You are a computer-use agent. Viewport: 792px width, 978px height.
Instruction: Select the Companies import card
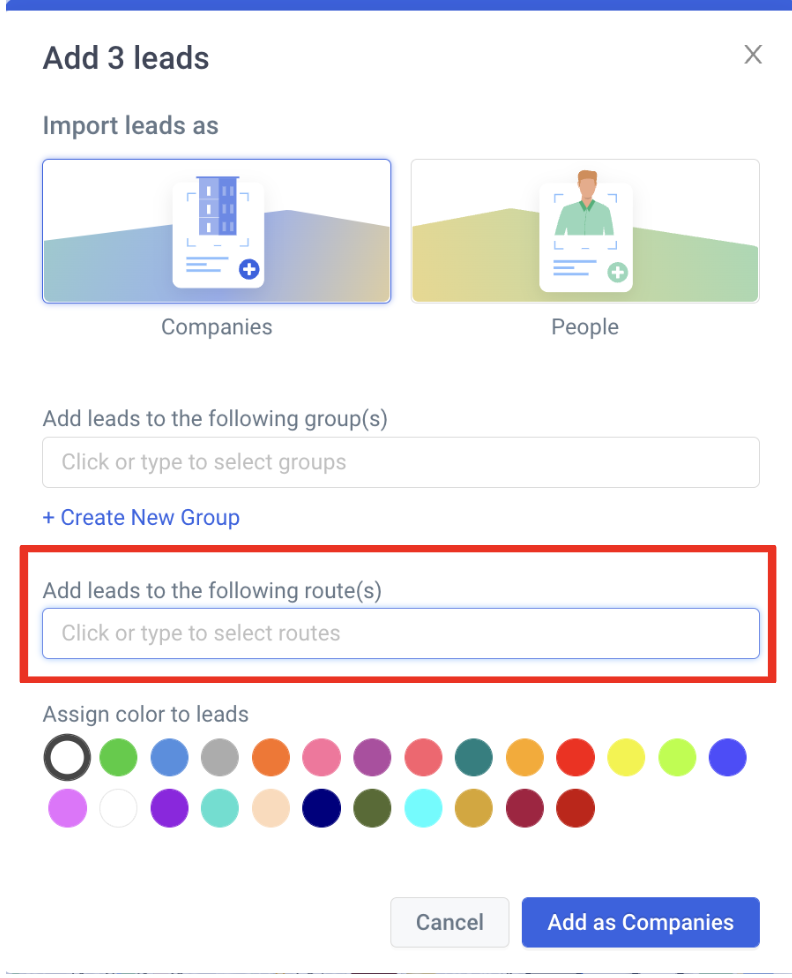(x=216, y=231)
